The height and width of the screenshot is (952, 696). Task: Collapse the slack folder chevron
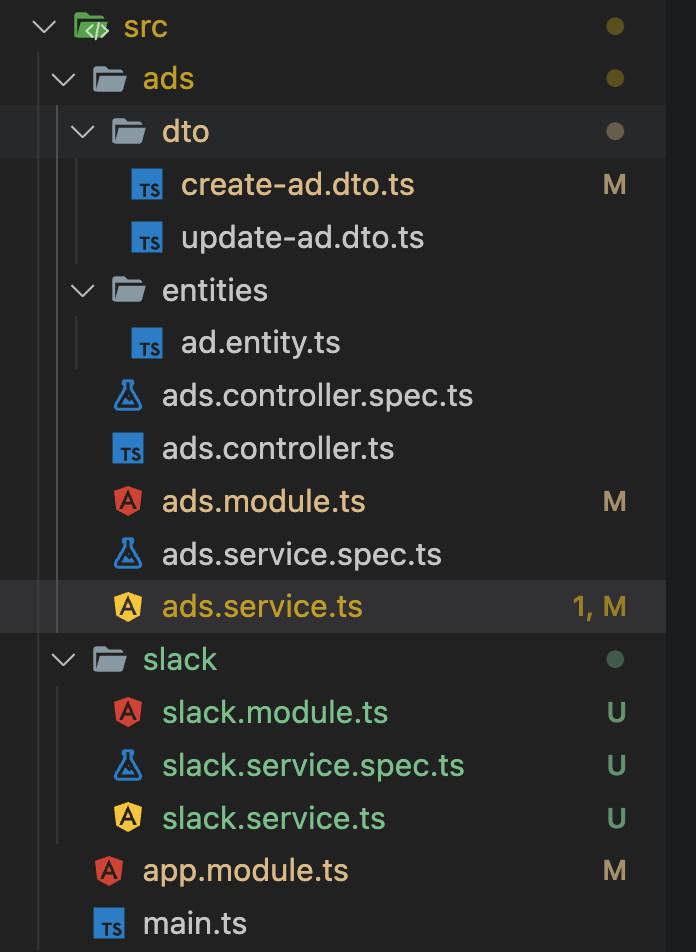[64, 660]
